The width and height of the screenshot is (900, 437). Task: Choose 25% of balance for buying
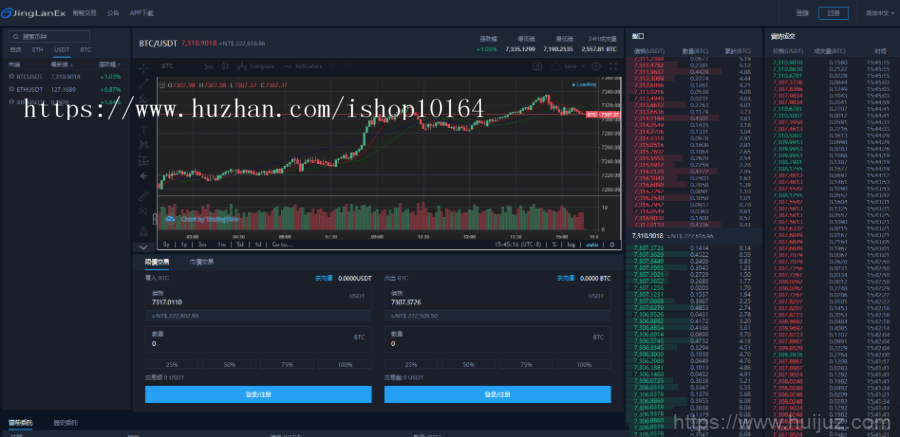click(172, 364)
